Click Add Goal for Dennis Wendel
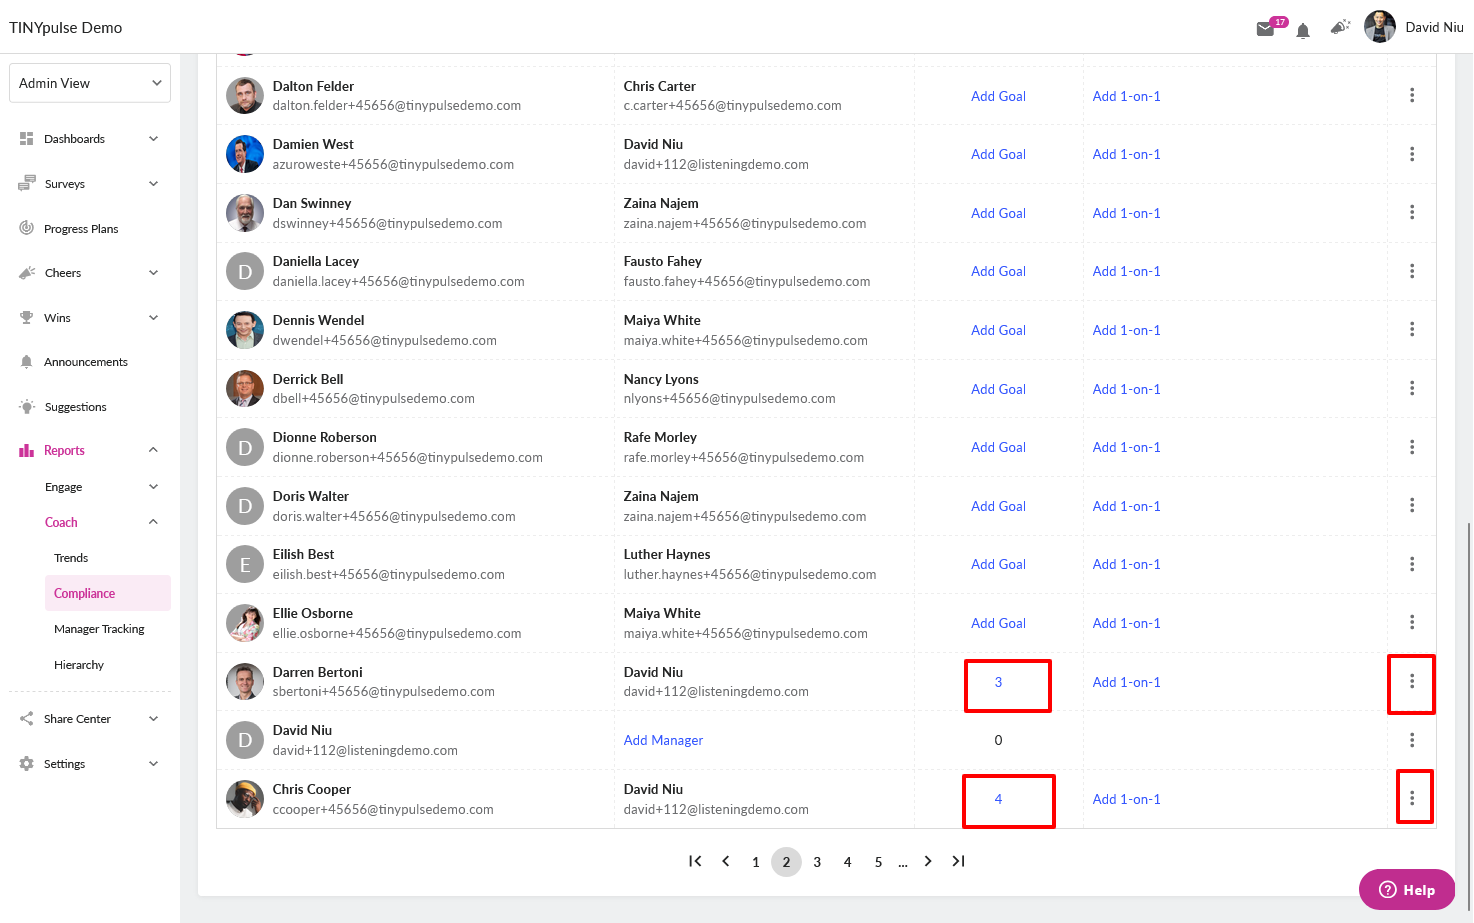The image size is (1474, 923). 998,330
